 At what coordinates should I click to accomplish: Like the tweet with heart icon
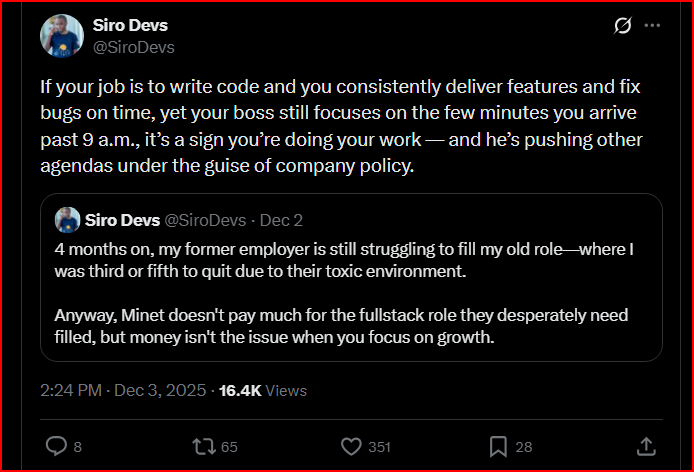pyautogui.click(x=349, y=446)
